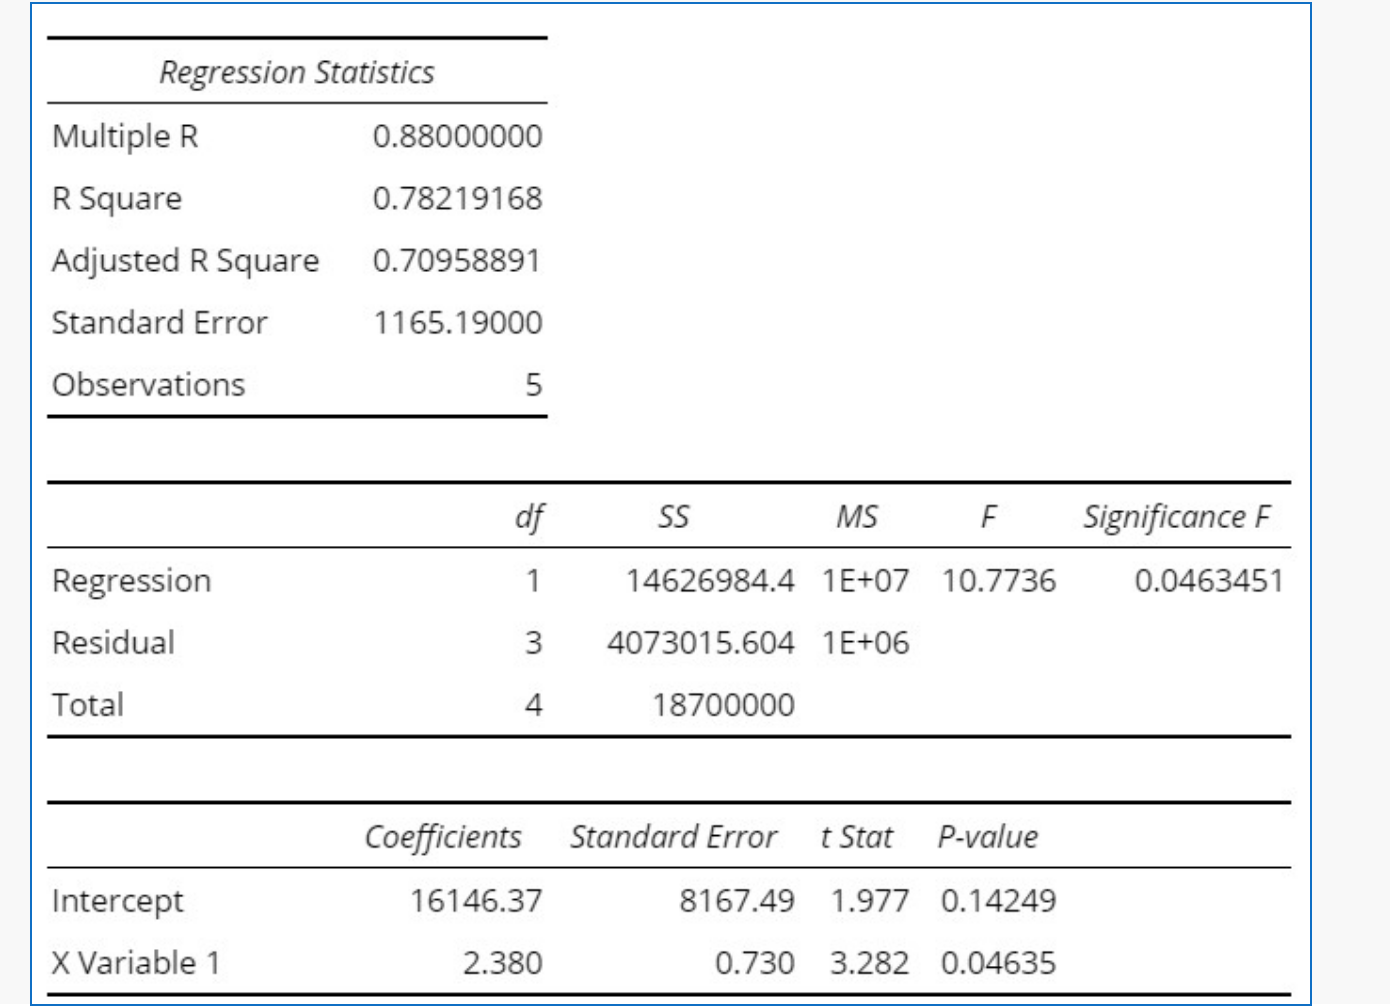
Task: Click the F column header
Action: 988,516
